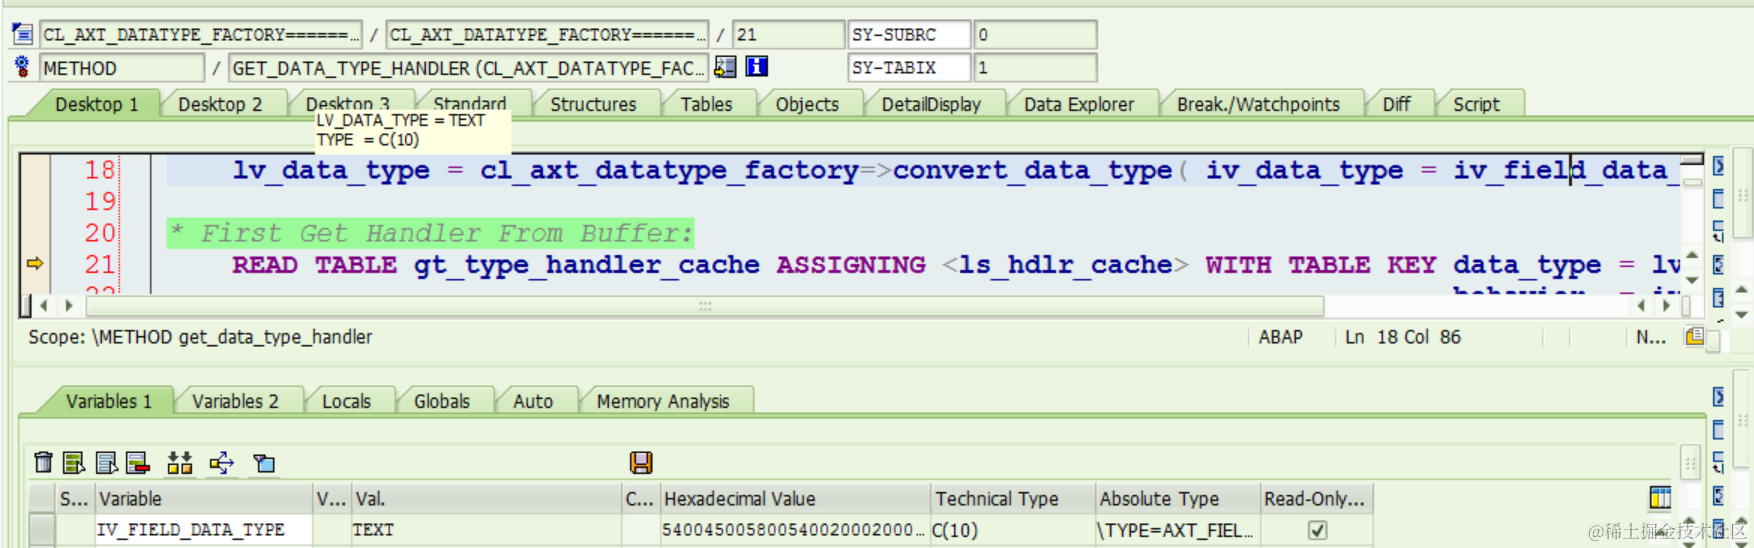This screenshot has width=1754, height=548.
Task: Select the Memory Analysis tab
Action: point(663,401)
